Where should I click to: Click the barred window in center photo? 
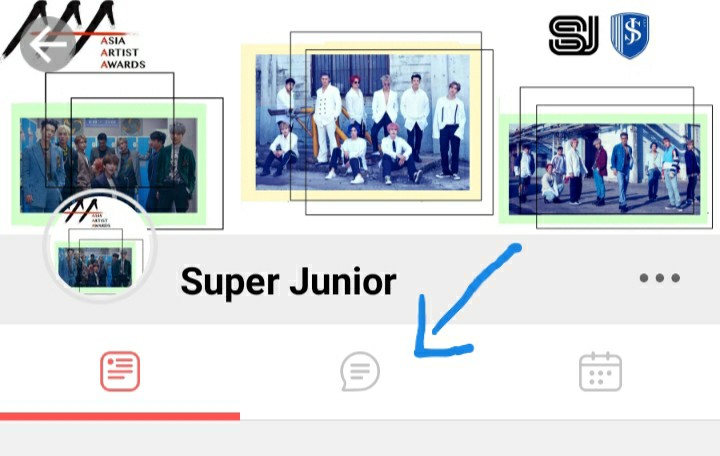tap(350, 72)
